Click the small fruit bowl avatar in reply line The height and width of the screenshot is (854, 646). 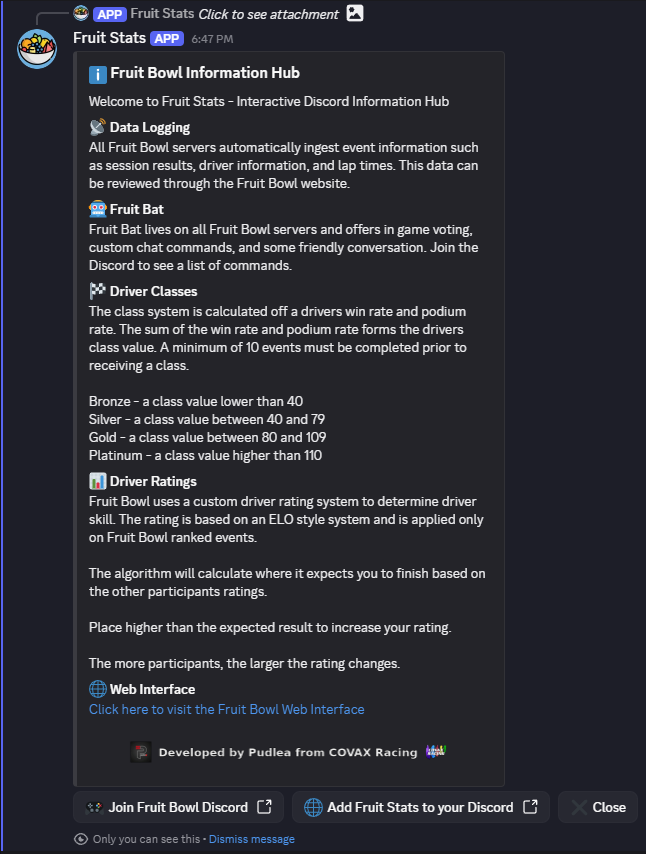[x=82, y=14]
